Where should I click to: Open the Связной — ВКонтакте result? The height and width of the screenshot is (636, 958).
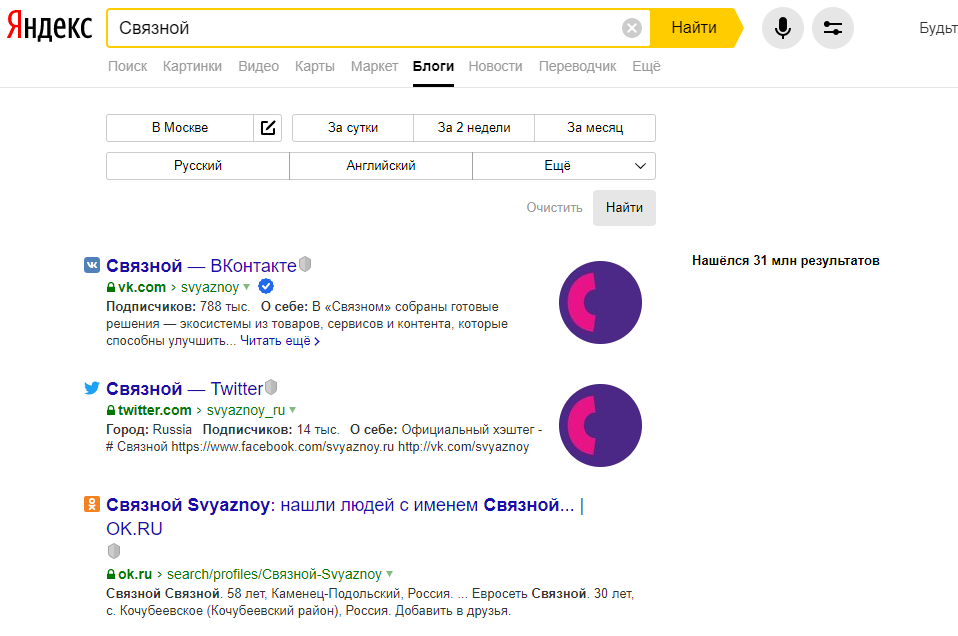coord(201,266)
